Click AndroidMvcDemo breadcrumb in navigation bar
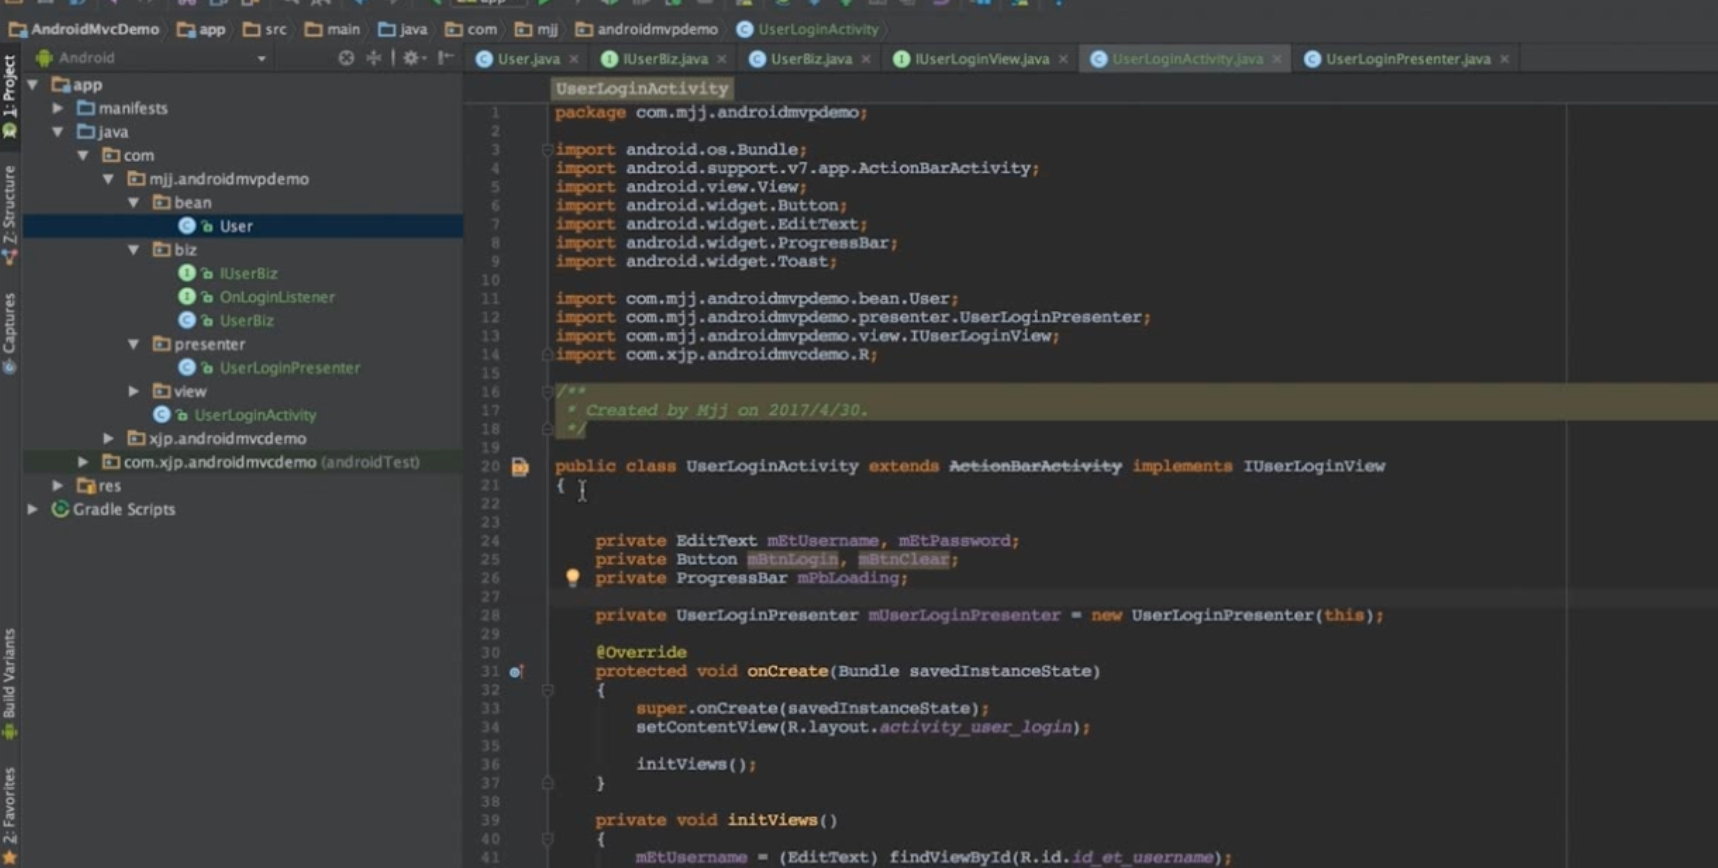This screenshot has width=1718, height=868. 84,29
